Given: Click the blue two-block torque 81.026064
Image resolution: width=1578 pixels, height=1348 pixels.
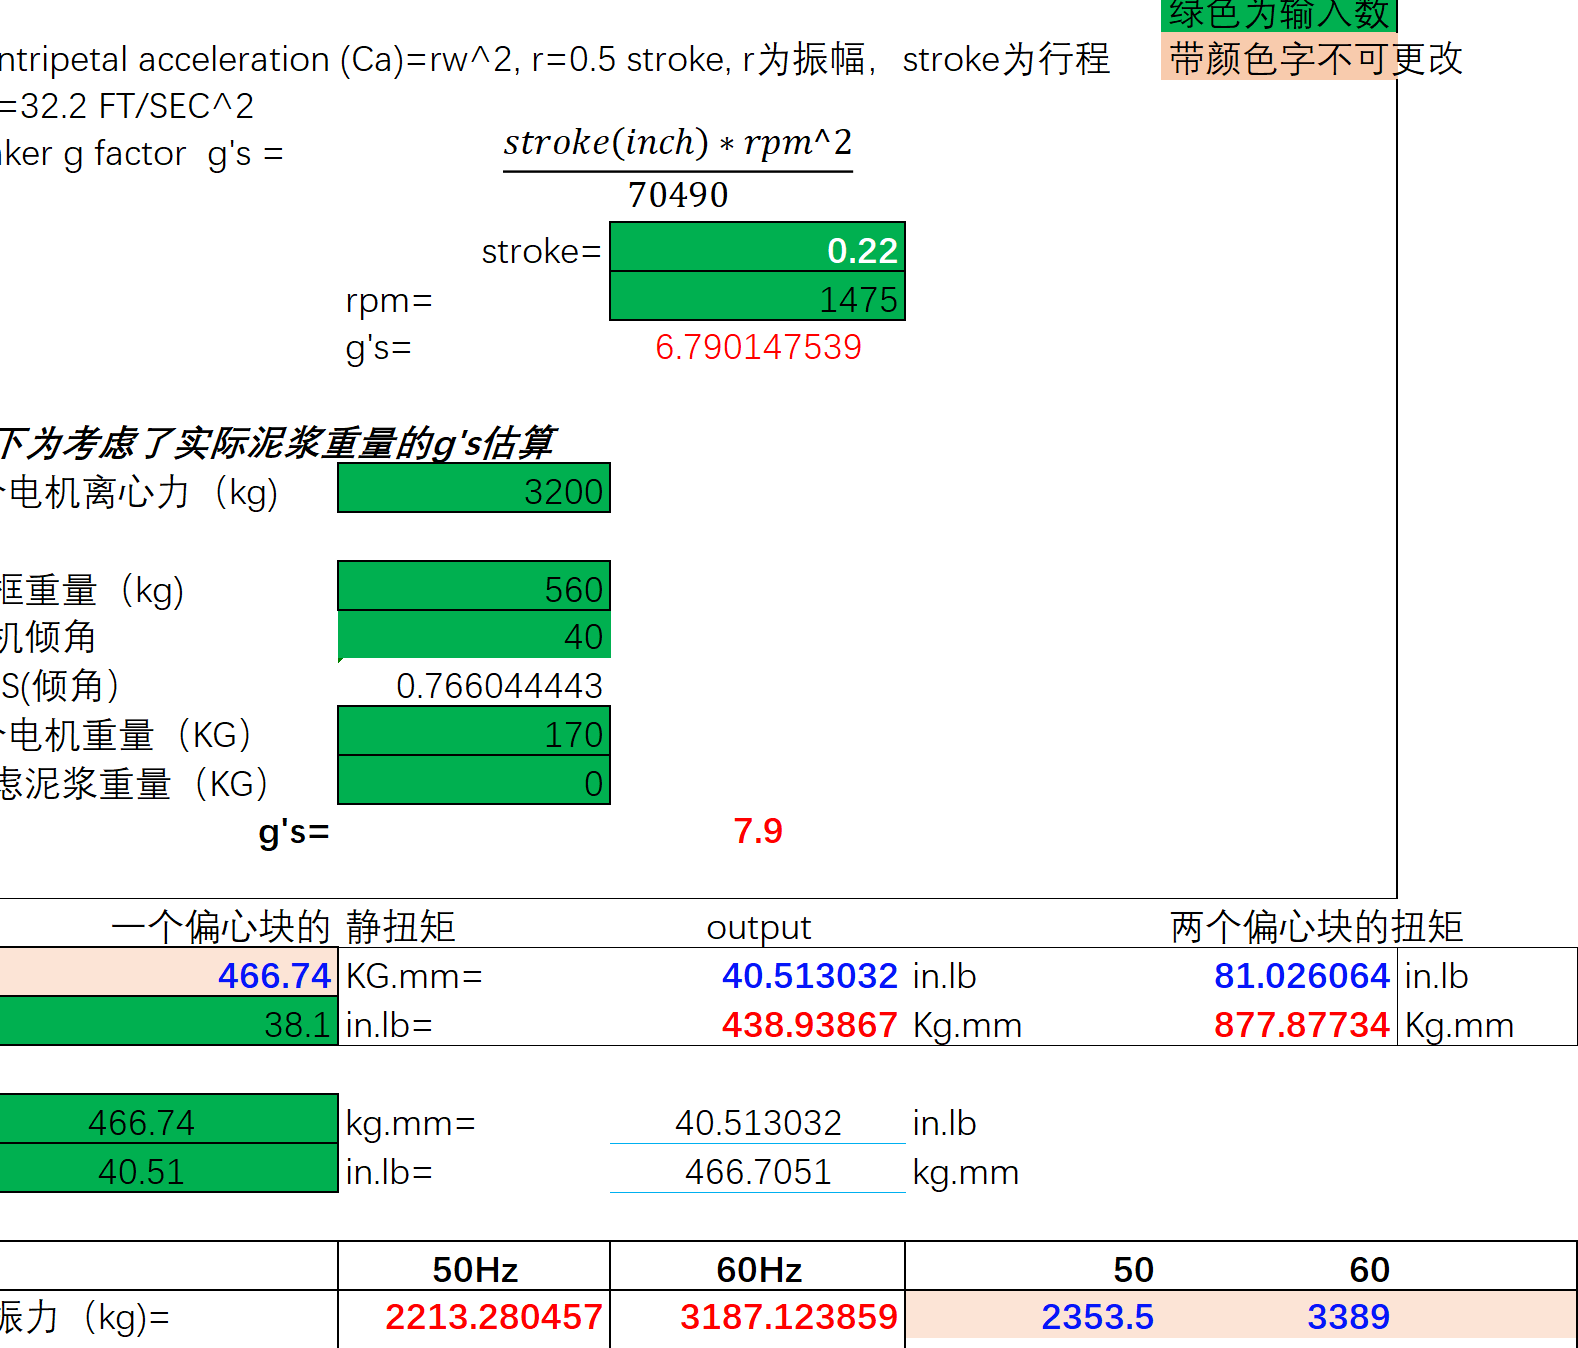Looking at the screenshot, I should click(x=1302, y=976).
